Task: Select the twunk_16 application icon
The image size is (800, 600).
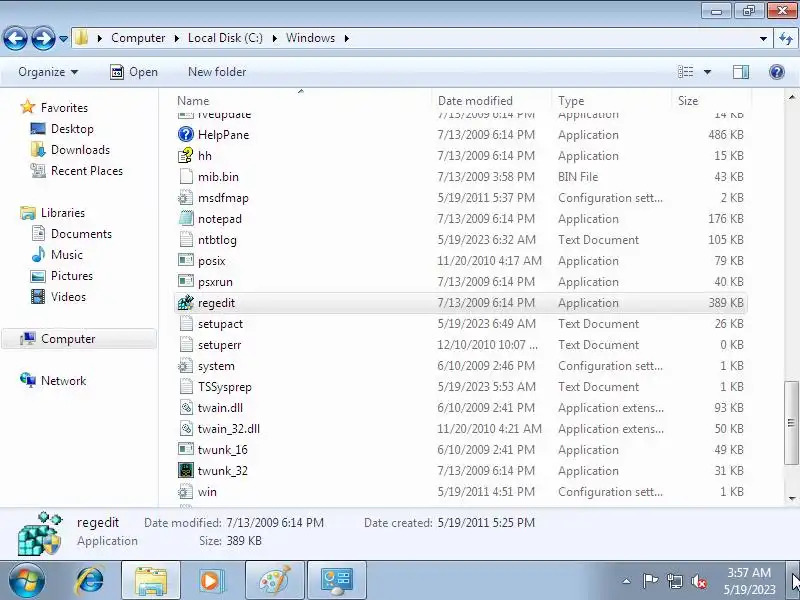Action: click(185, 449)
